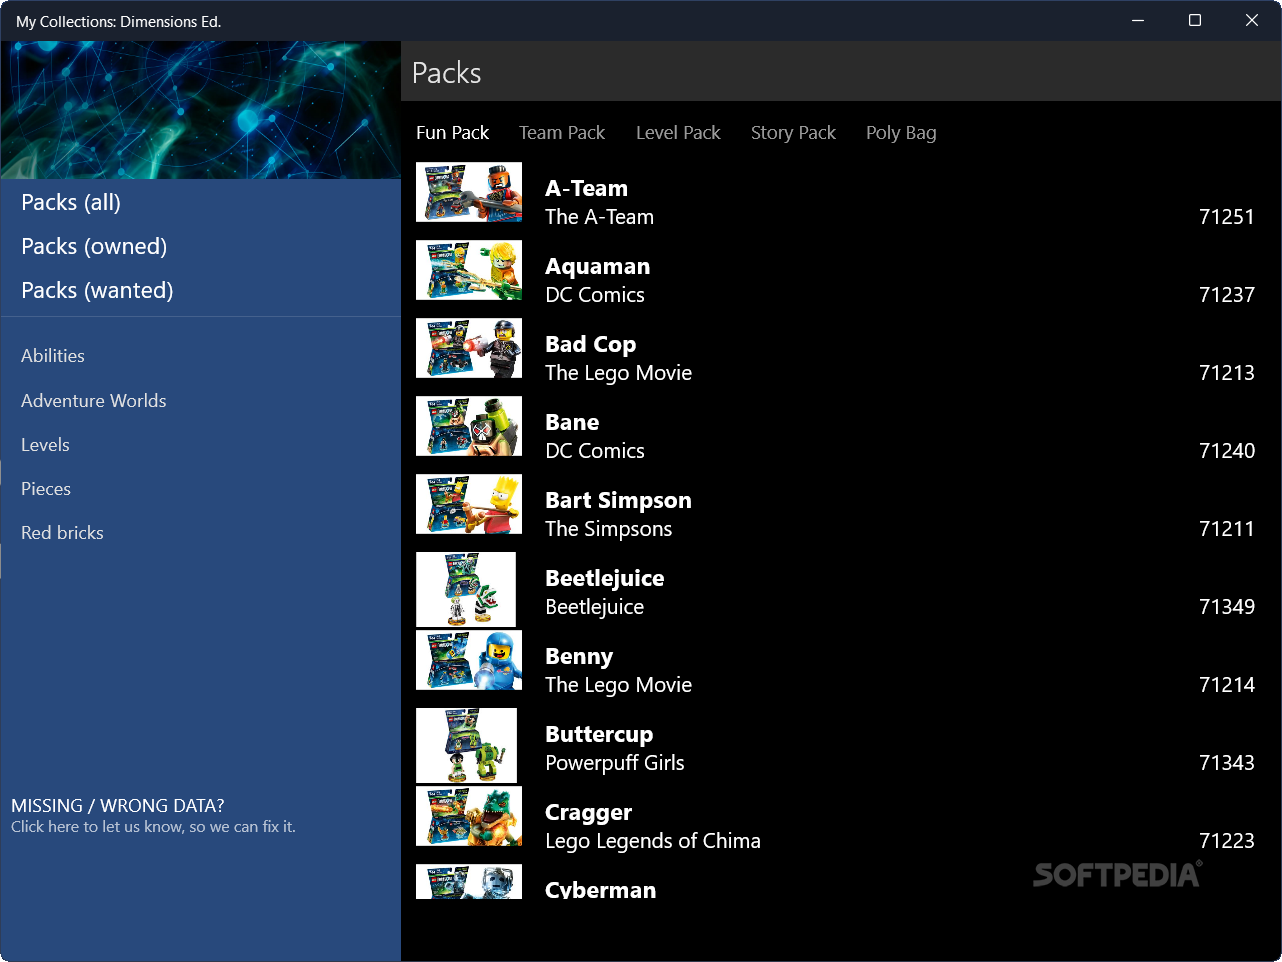Open the Aquaman pack thumbnail
The height and width of the screenshot is (962, 1282).
[469, 270]
